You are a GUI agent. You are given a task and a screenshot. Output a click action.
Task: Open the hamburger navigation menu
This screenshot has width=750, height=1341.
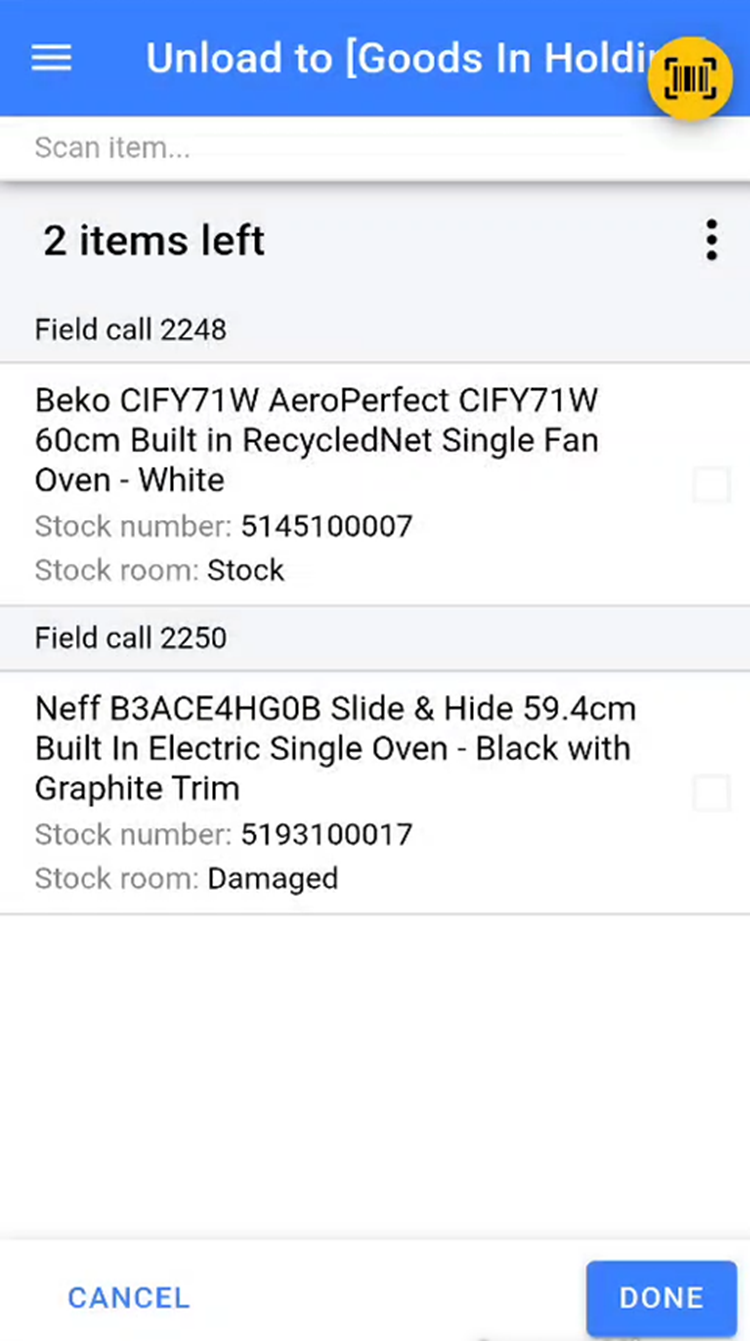pos(51,58)
